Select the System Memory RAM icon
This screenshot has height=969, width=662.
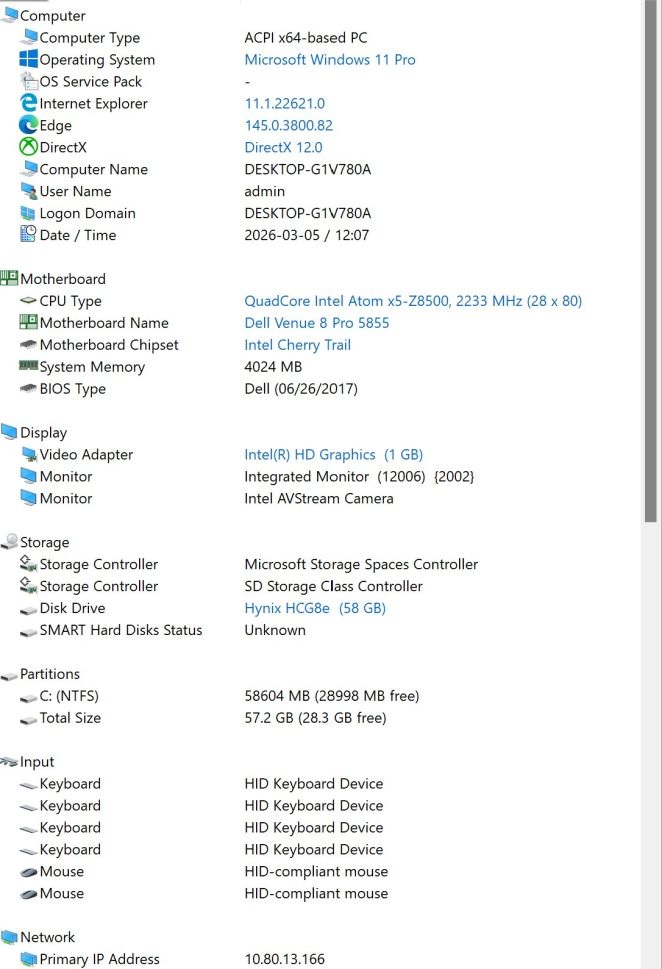click(28, 367)
